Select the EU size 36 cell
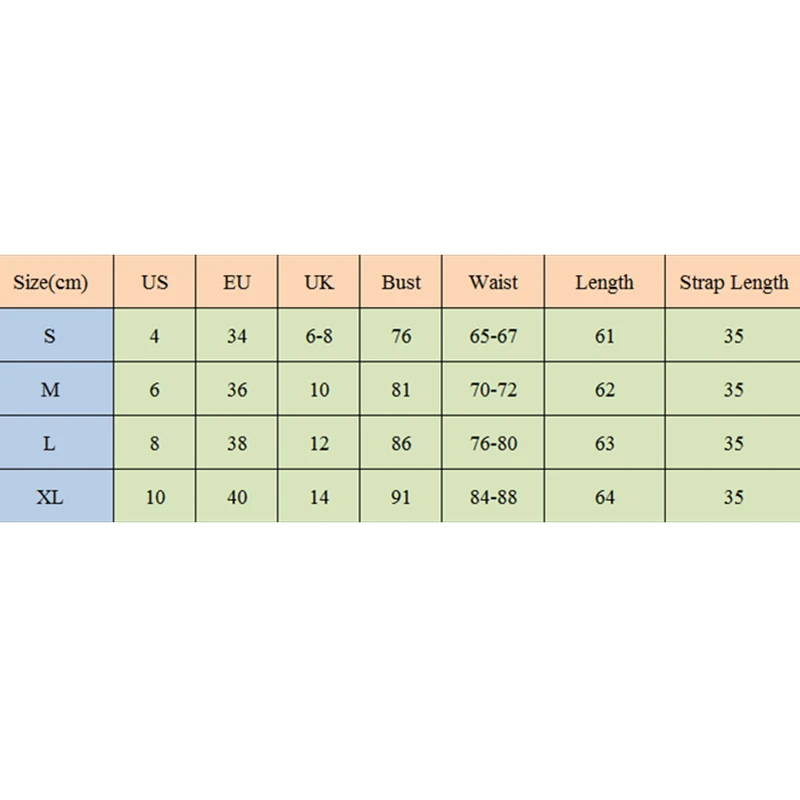 coord(237,390)
